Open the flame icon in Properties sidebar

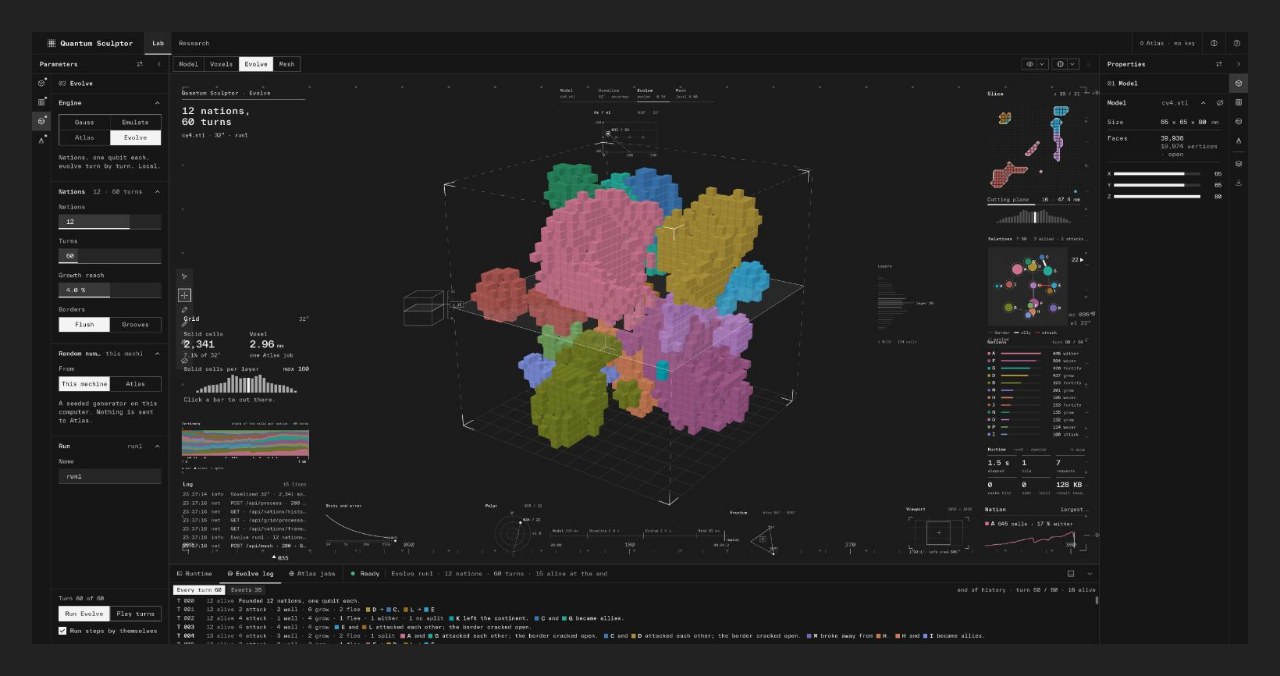(x=1239, y=141)
